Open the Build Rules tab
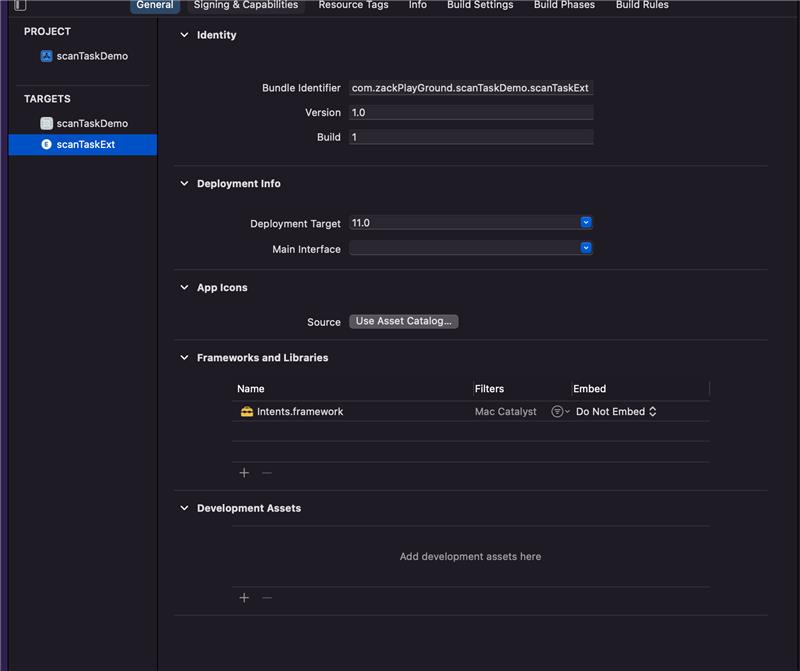The height and width of the screenshot is (671, 800). pos(642,5)
